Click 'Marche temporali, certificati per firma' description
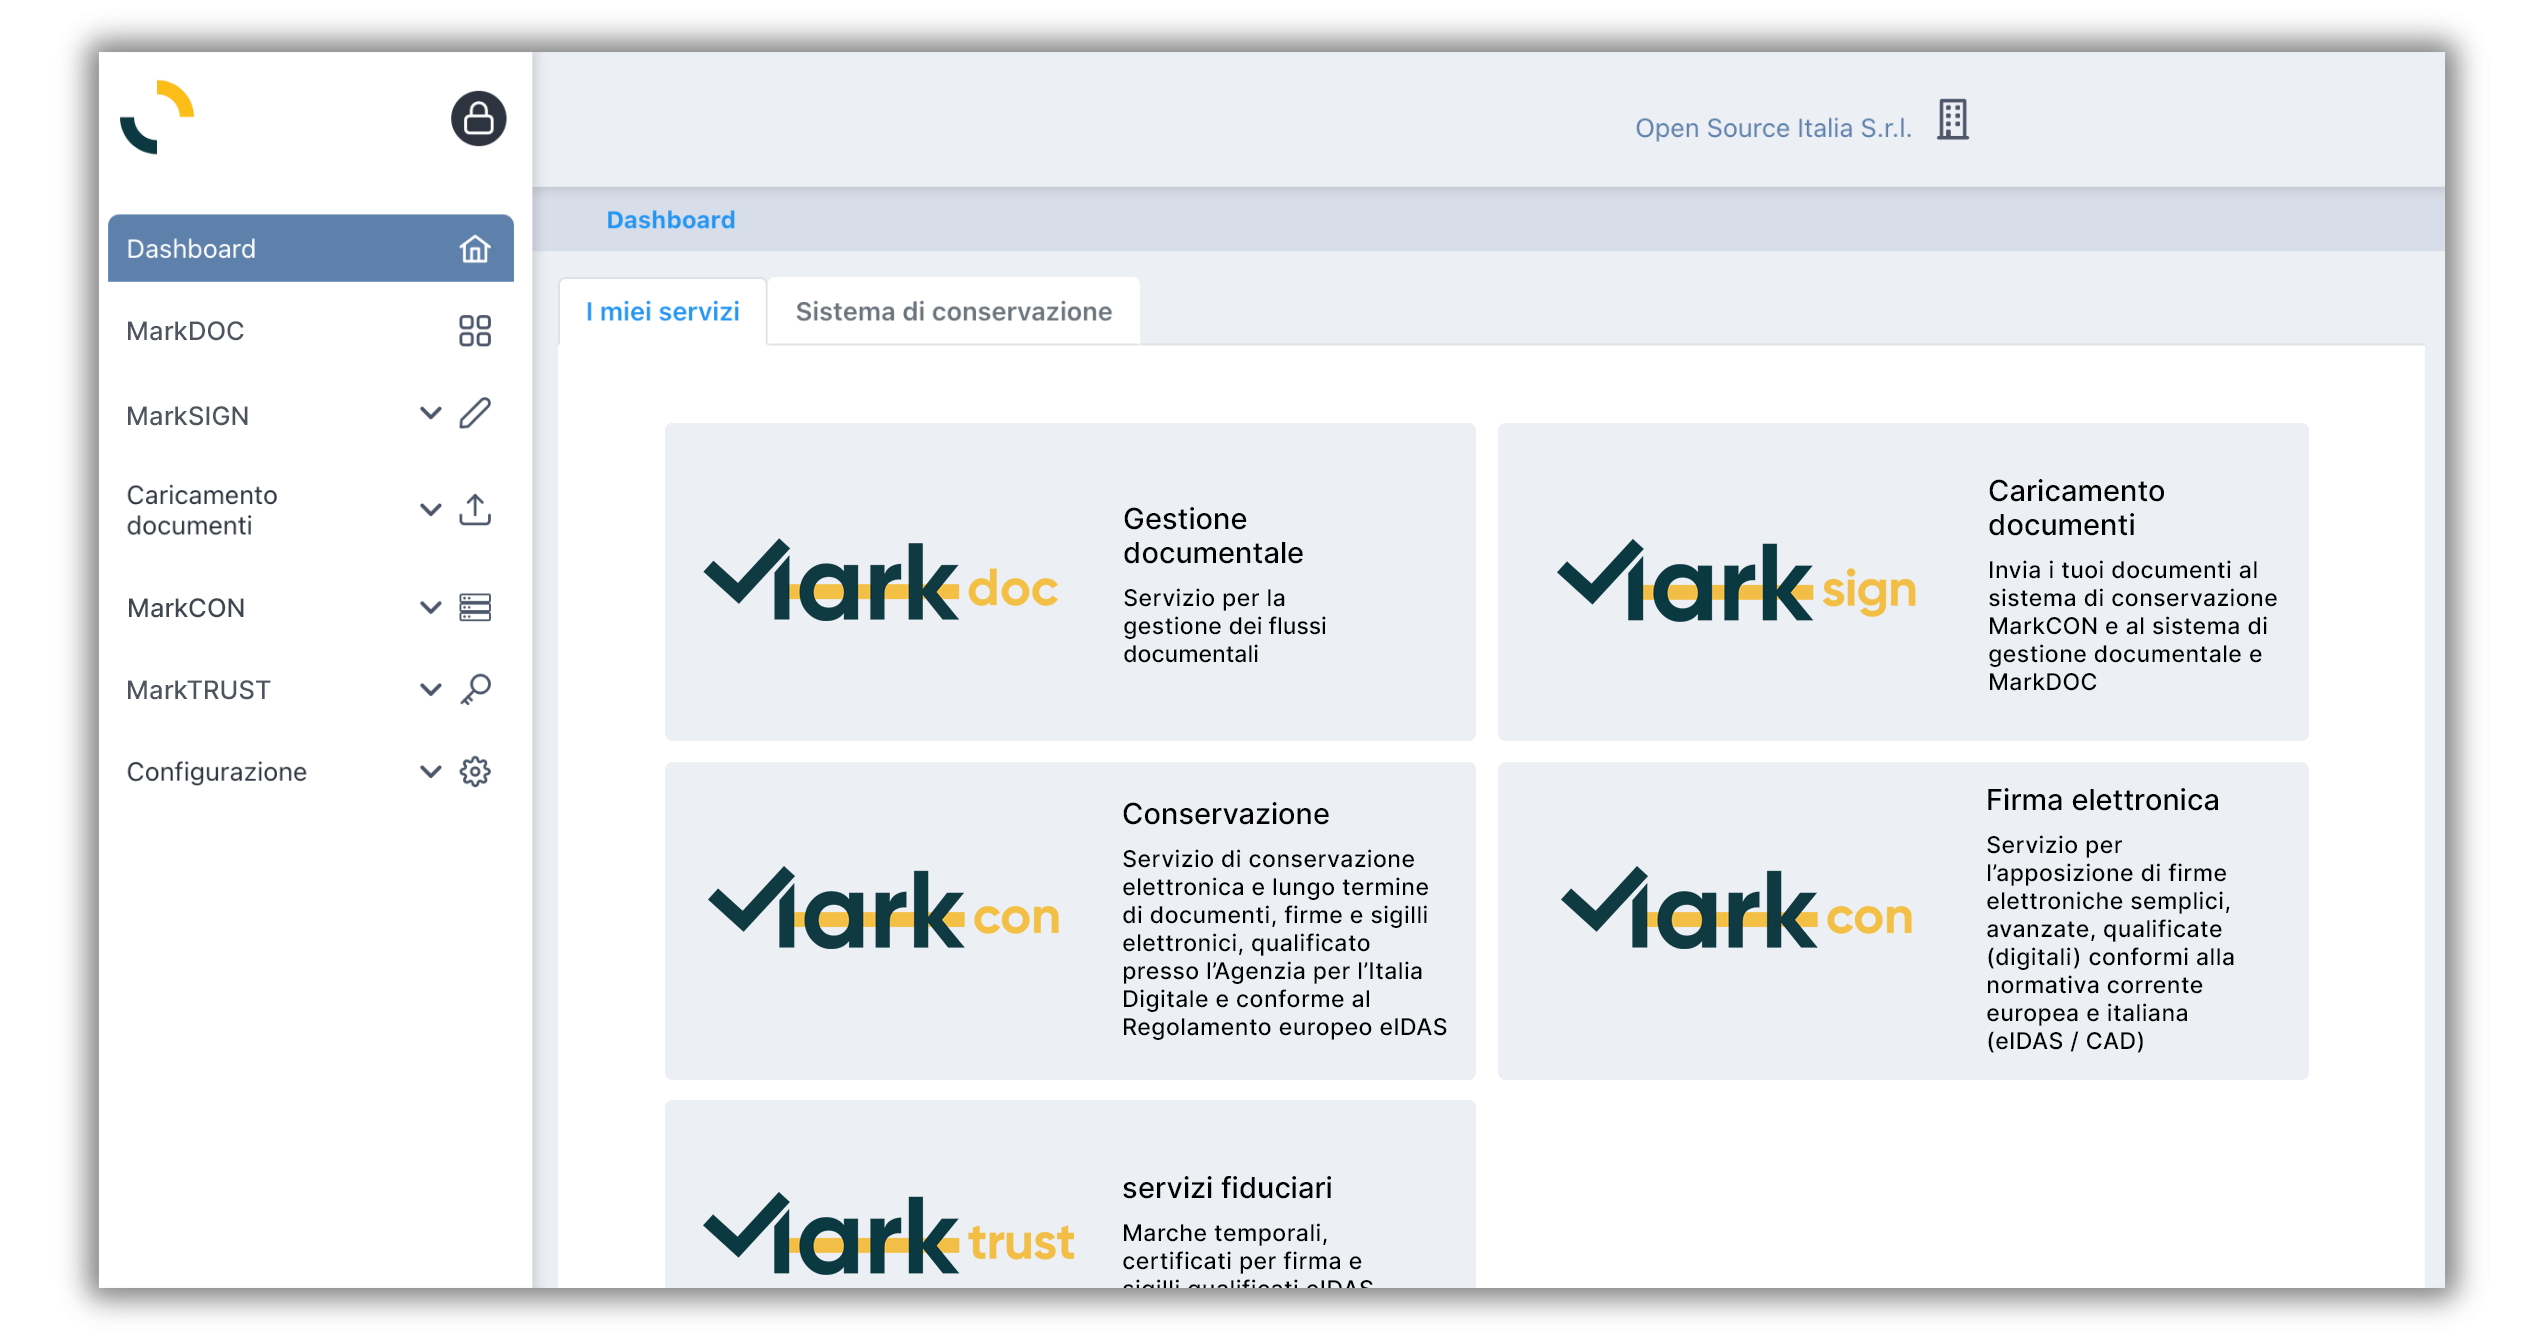Viewport: 2544px width, 1340px height. tap(1247, 1254)
